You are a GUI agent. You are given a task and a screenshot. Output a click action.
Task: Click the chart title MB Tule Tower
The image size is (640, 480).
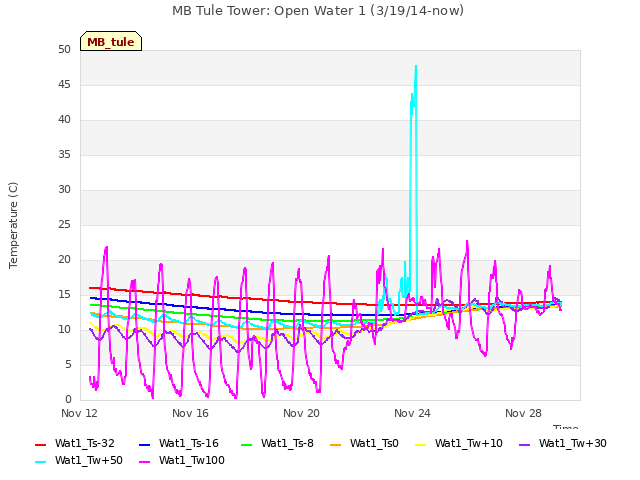[318, 11]
